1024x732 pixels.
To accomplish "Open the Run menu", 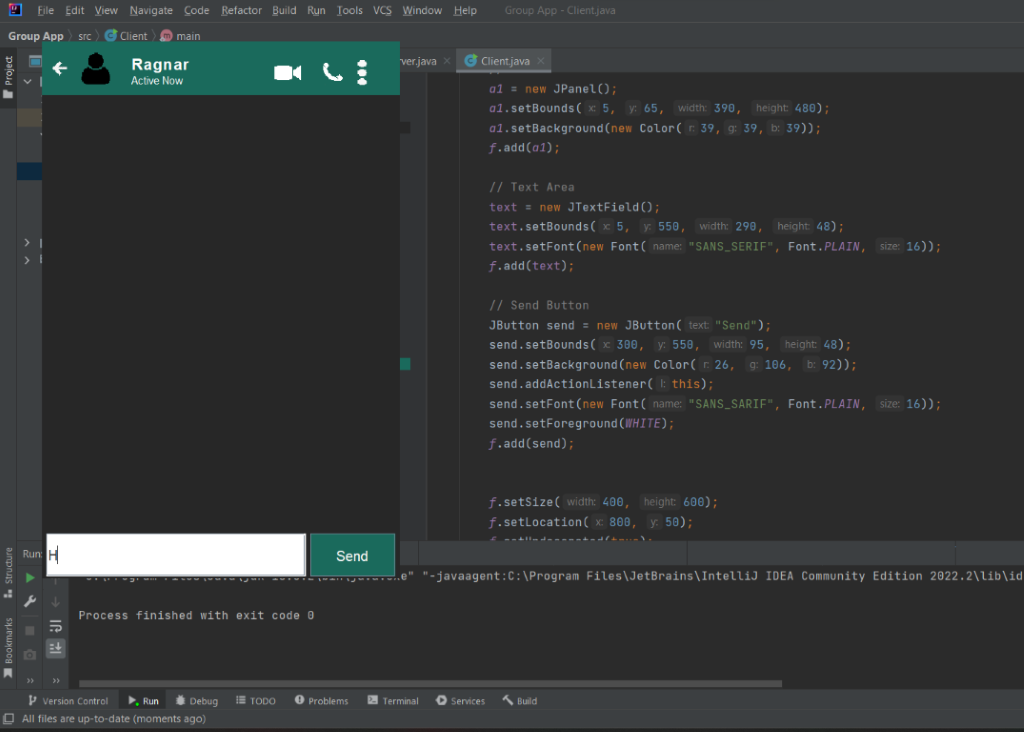I will click(316, 10).
